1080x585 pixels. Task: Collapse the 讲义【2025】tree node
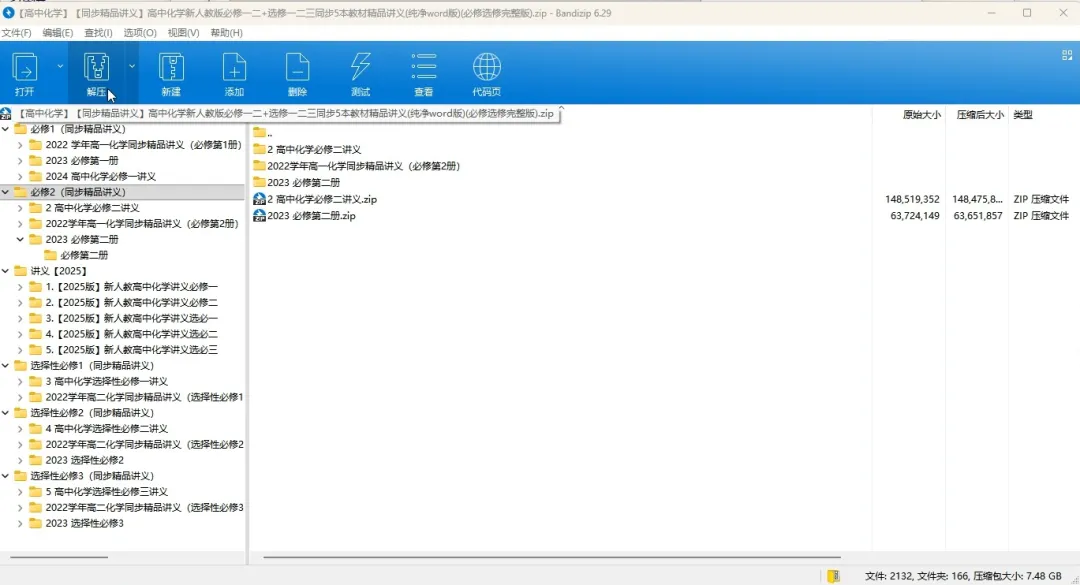(x=6, y=271)
